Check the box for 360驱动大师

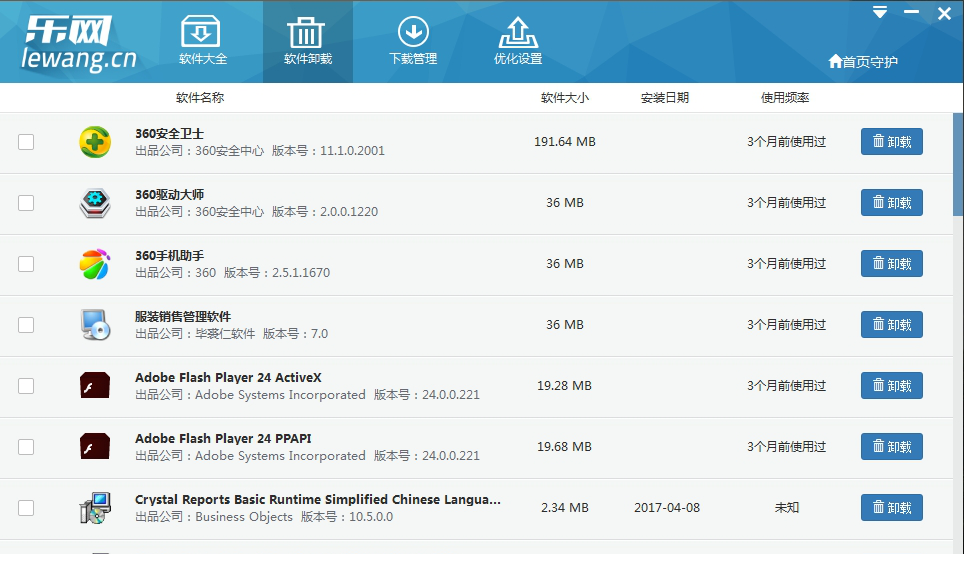point(26,203)
